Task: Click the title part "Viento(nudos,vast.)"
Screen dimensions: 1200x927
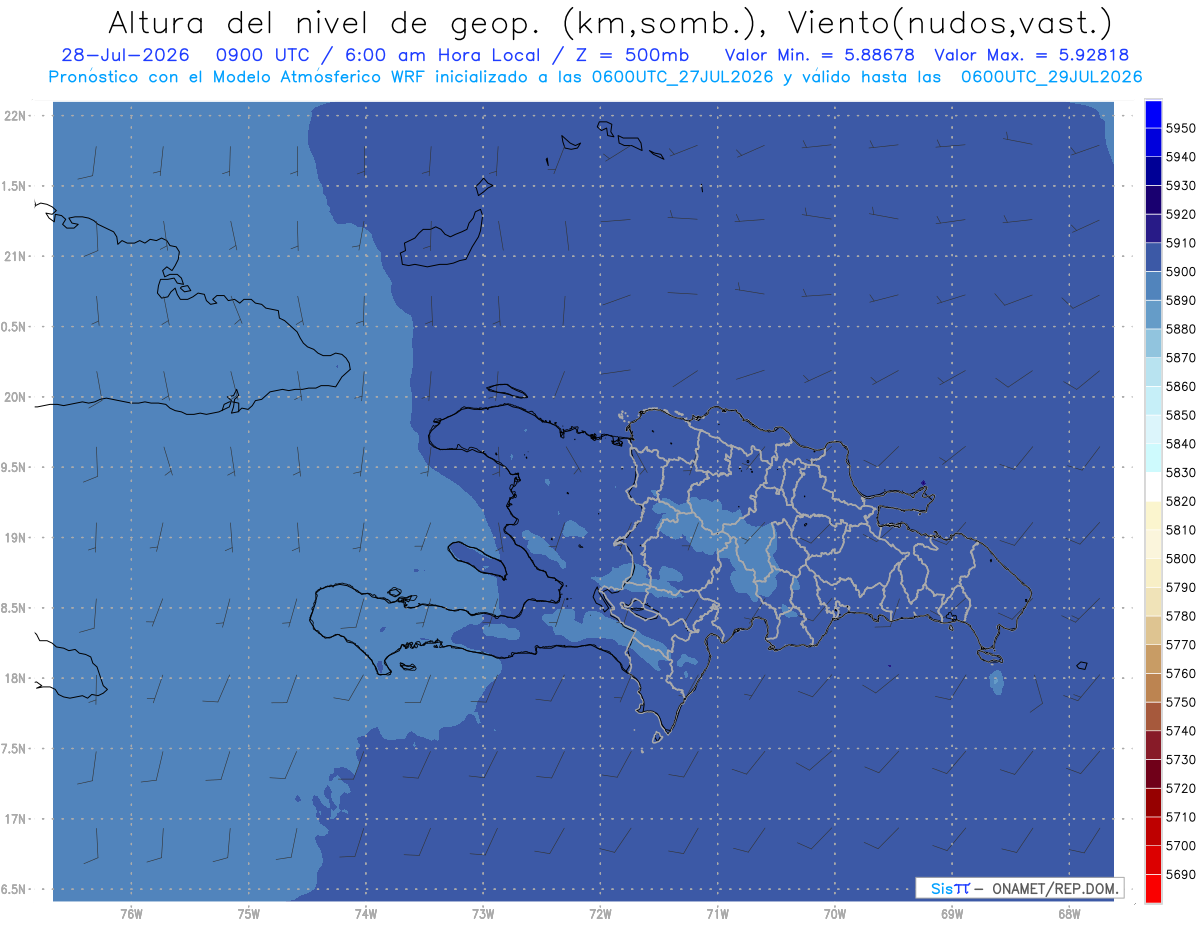Action: point(949,22)
